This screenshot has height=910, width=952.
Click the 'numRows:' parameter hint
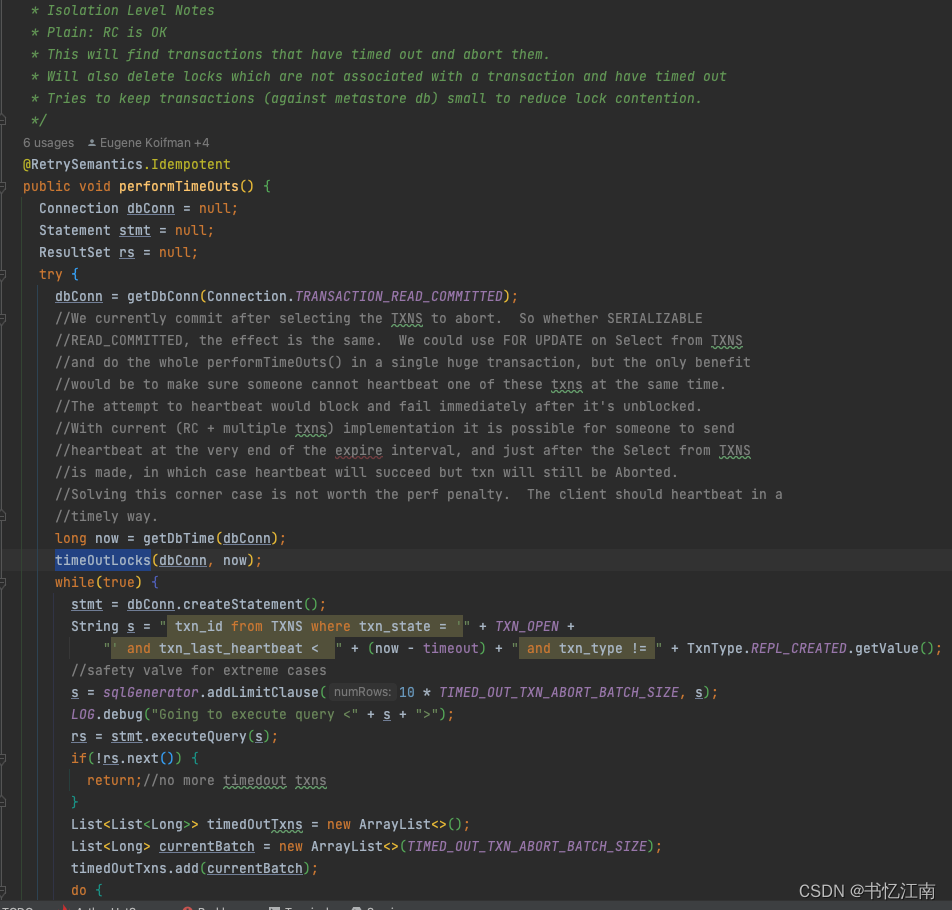[x=362, y=692]
